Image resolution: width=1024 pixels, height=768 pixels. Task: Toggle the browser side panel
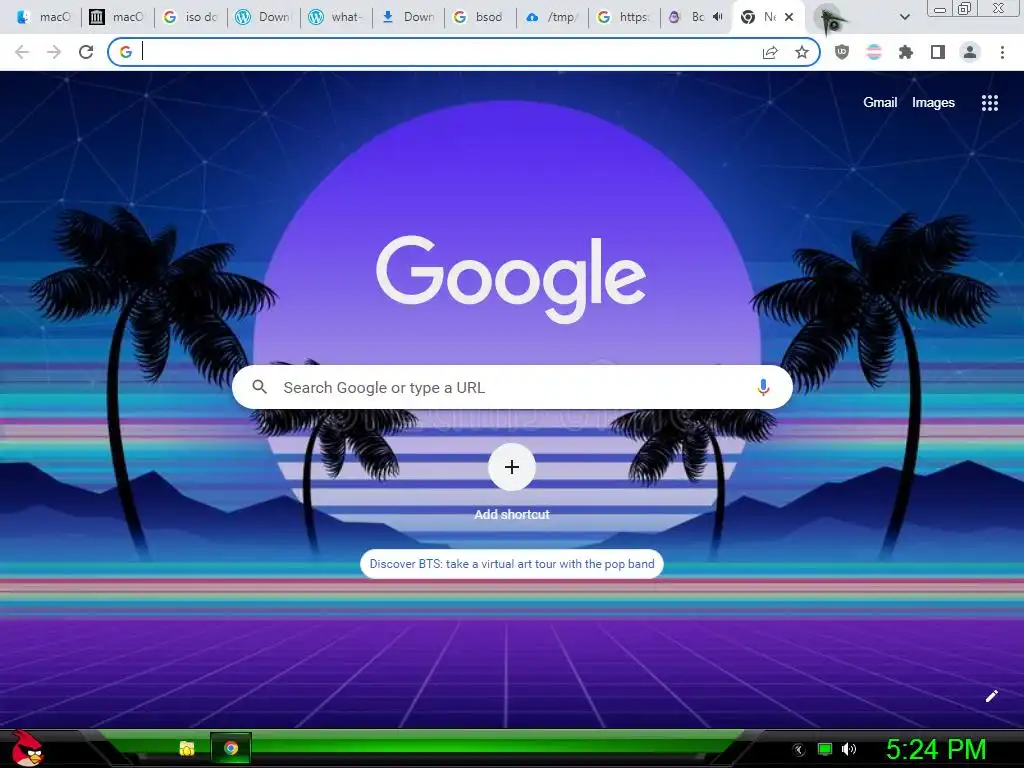click(938, 52)
